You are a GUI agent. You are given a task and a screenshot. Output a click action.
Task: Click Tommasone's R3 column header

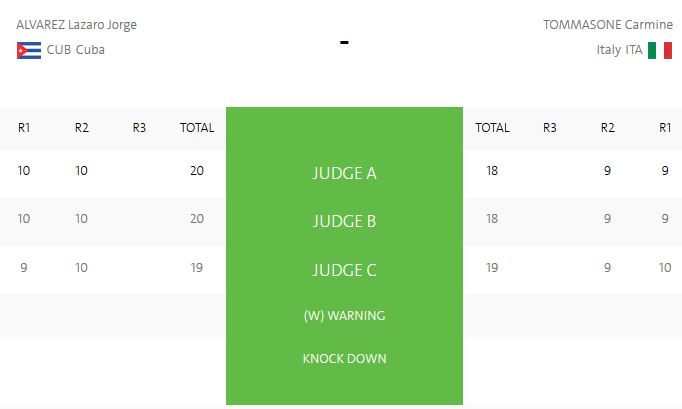[550, 128]
